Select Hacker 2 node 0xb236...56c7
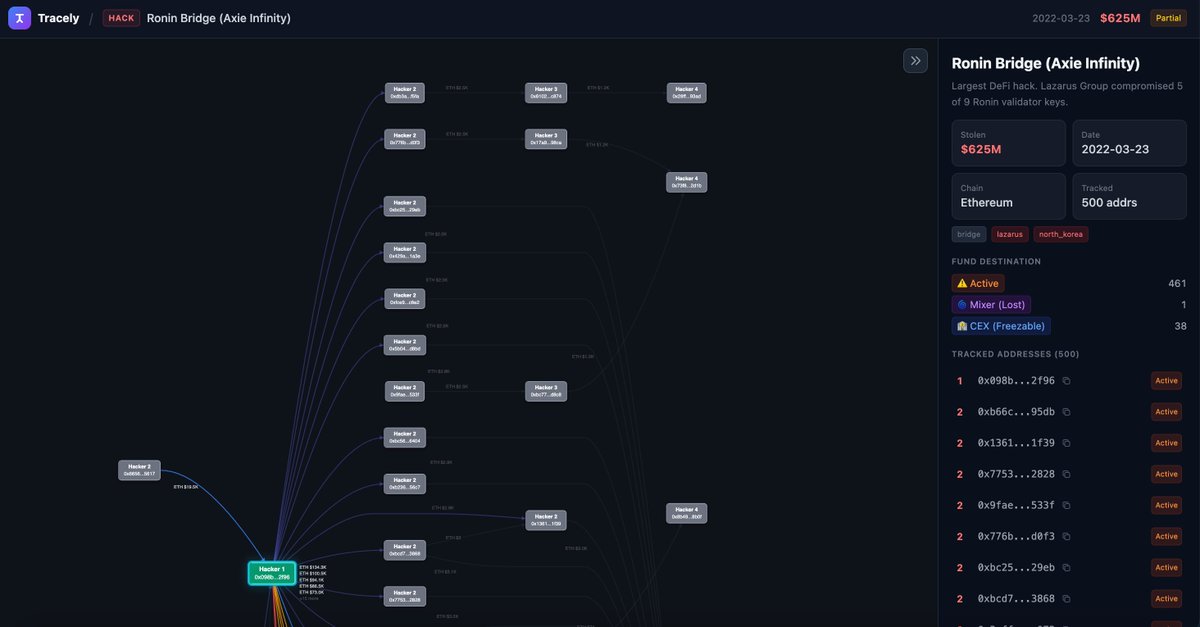 click(405, 483)
